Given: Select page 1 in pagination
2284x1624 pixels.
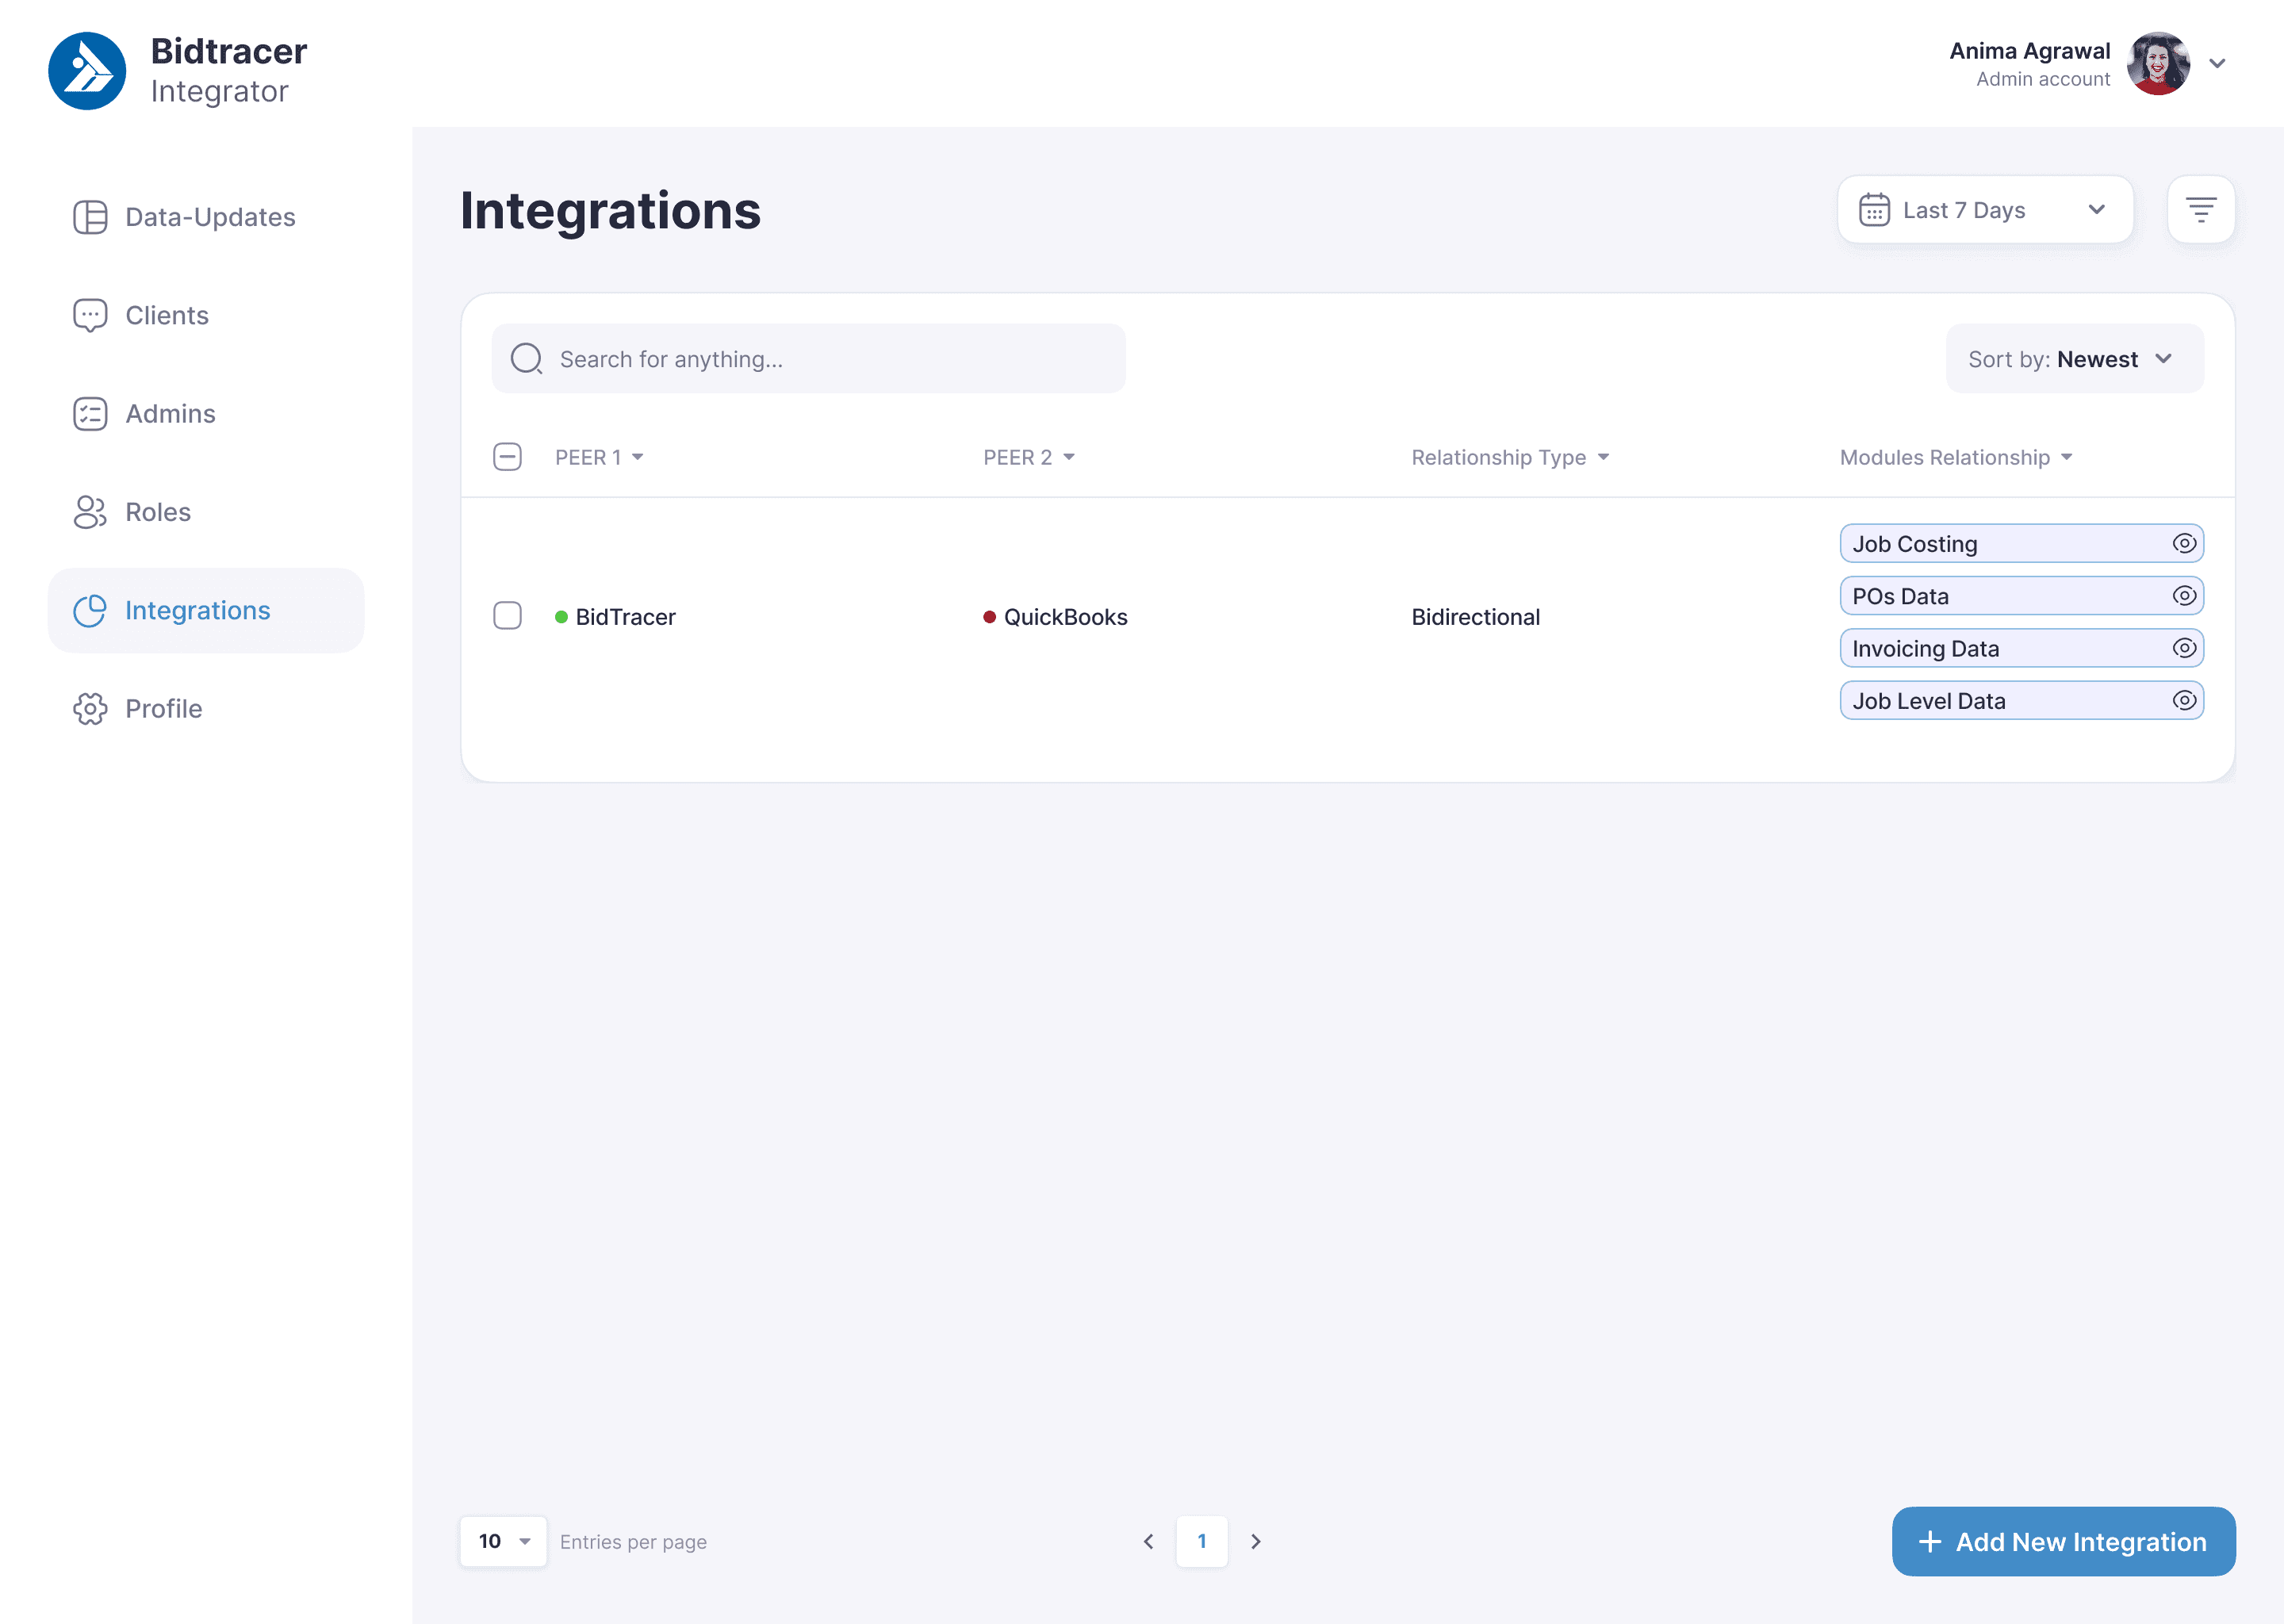Looking at the screenshot, I should tap(1202, 1542).
